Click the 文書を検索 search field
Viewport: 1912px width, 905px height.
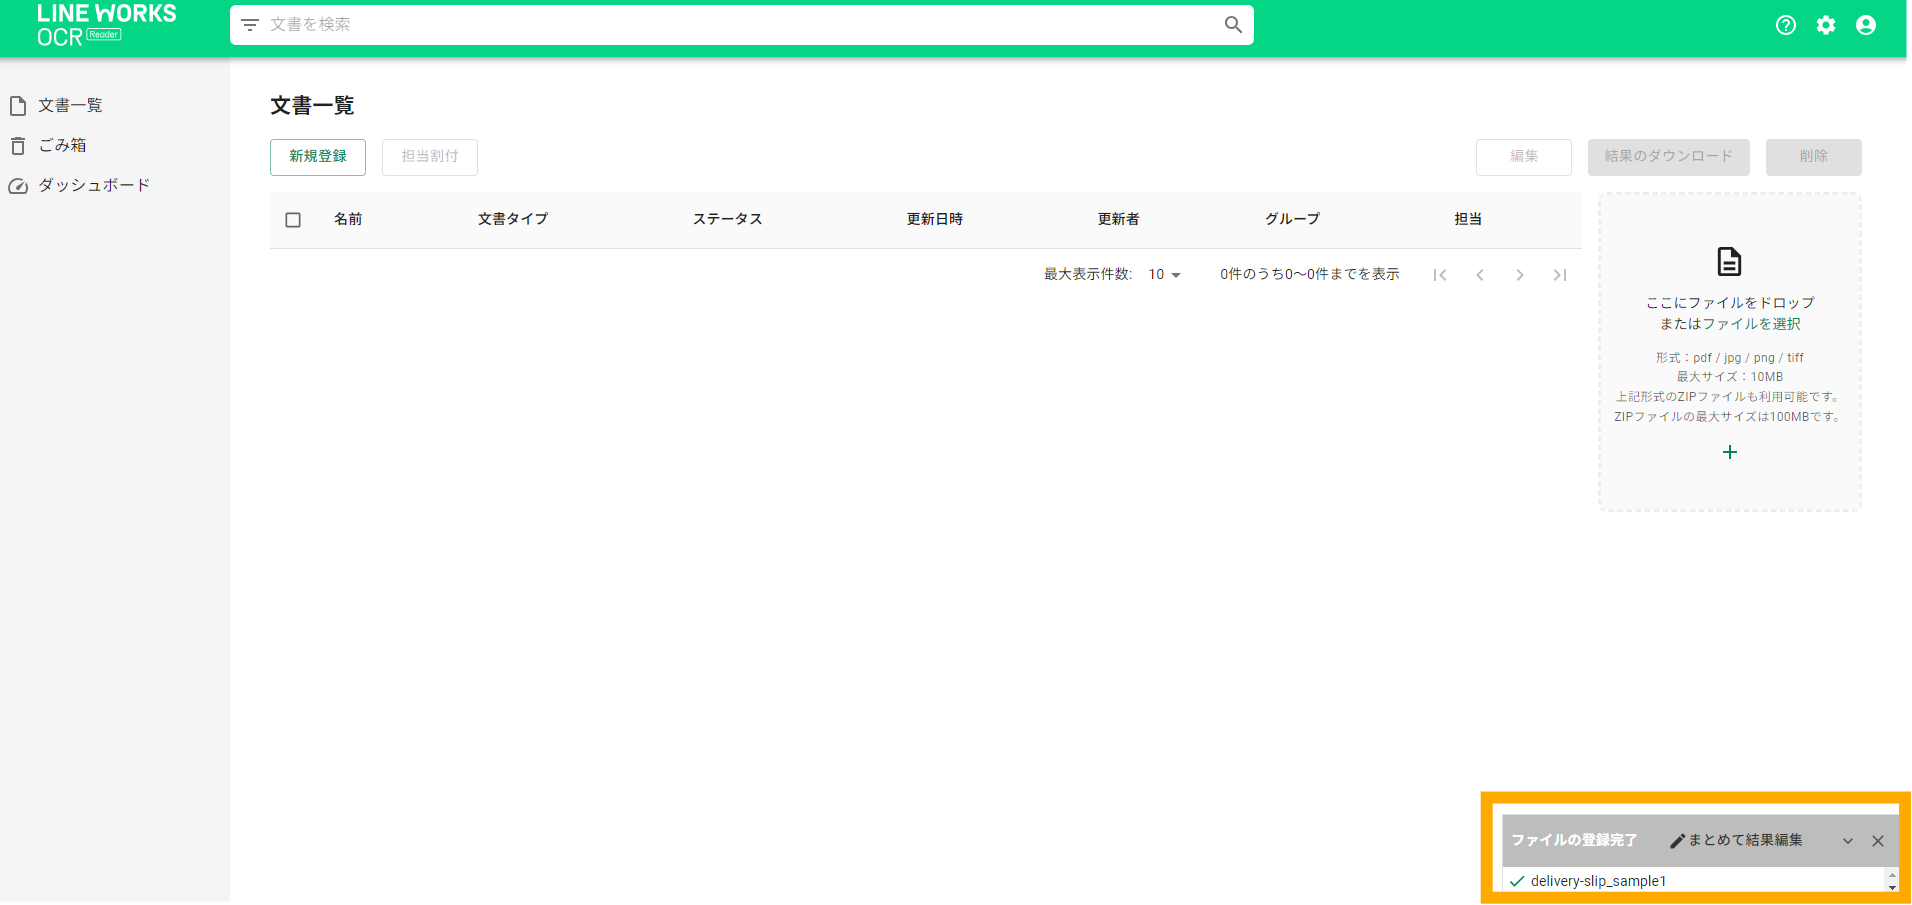(x=740, y=25)
